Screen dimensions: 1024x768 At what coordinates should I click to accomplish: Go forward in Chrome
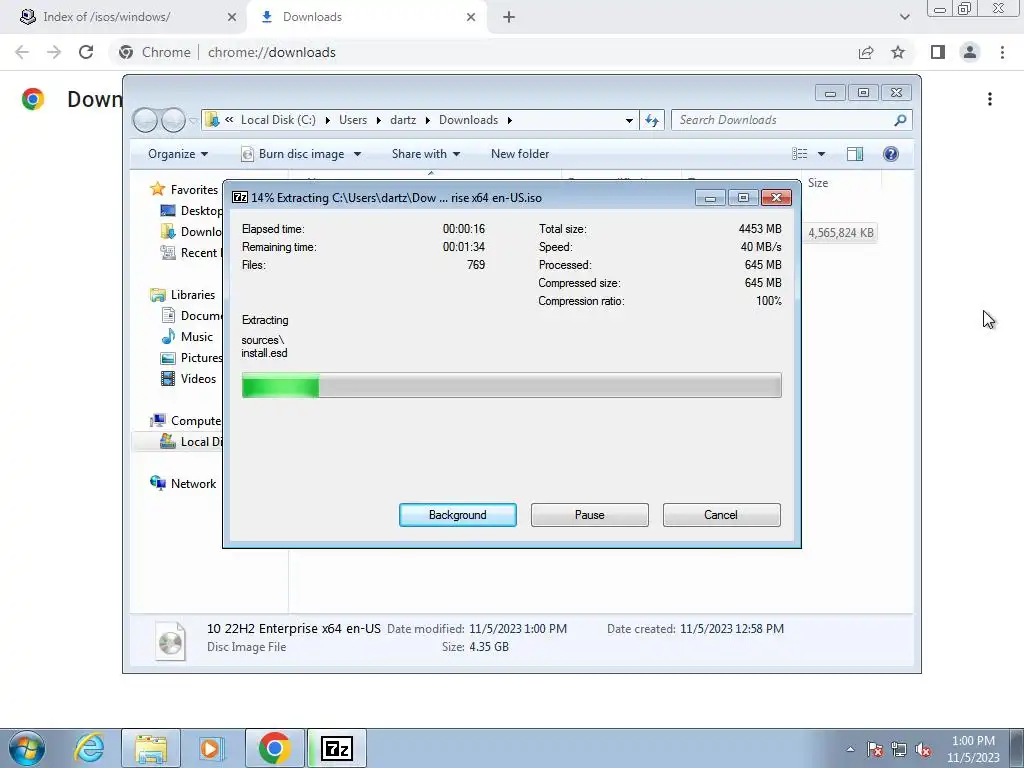54,52
